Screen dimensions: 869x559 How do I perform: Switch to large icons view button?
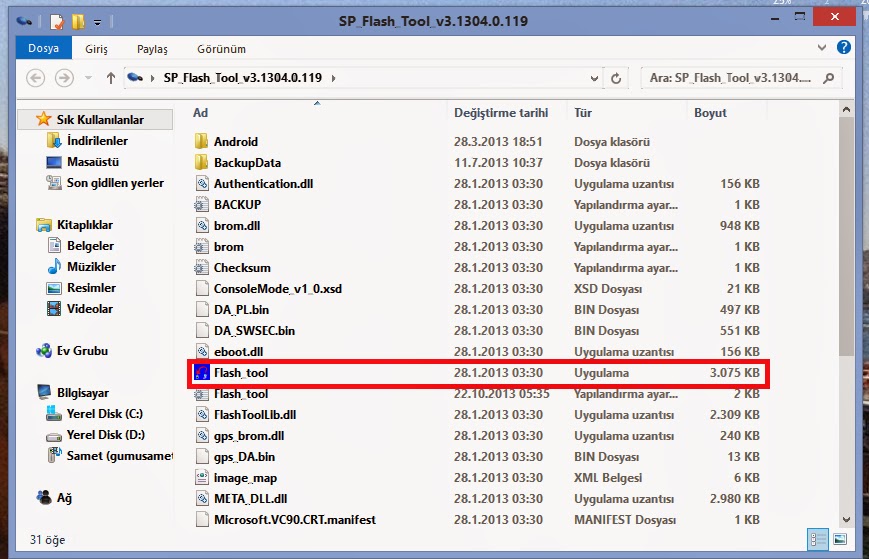[839, 539]
